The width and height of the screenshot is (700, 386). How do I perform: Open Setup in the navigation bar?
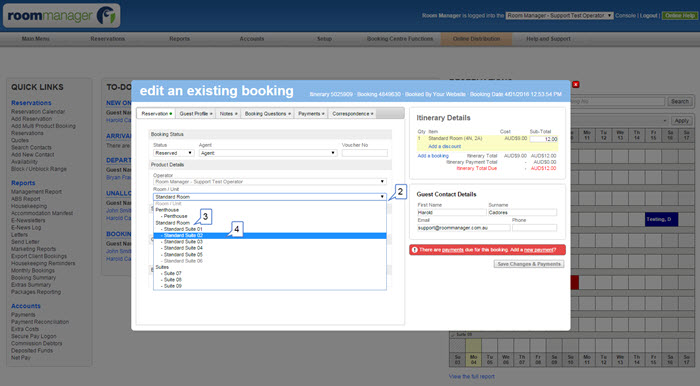click(325, 39)
